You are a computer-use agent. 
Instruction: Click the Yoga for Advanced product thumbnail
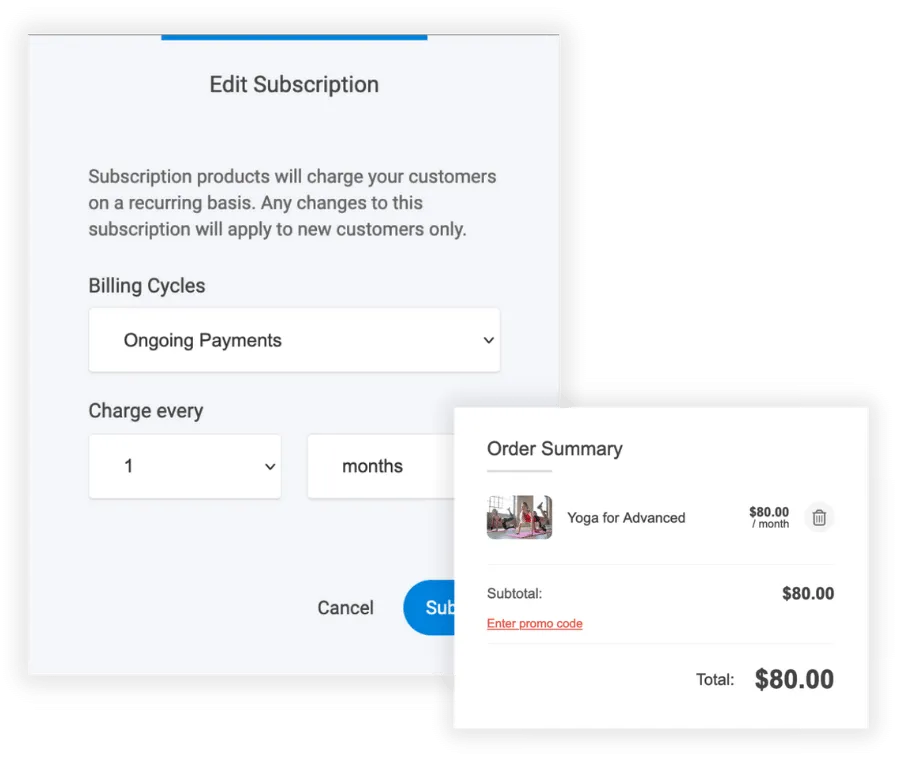pyautogui.click(x=519, y=517)
